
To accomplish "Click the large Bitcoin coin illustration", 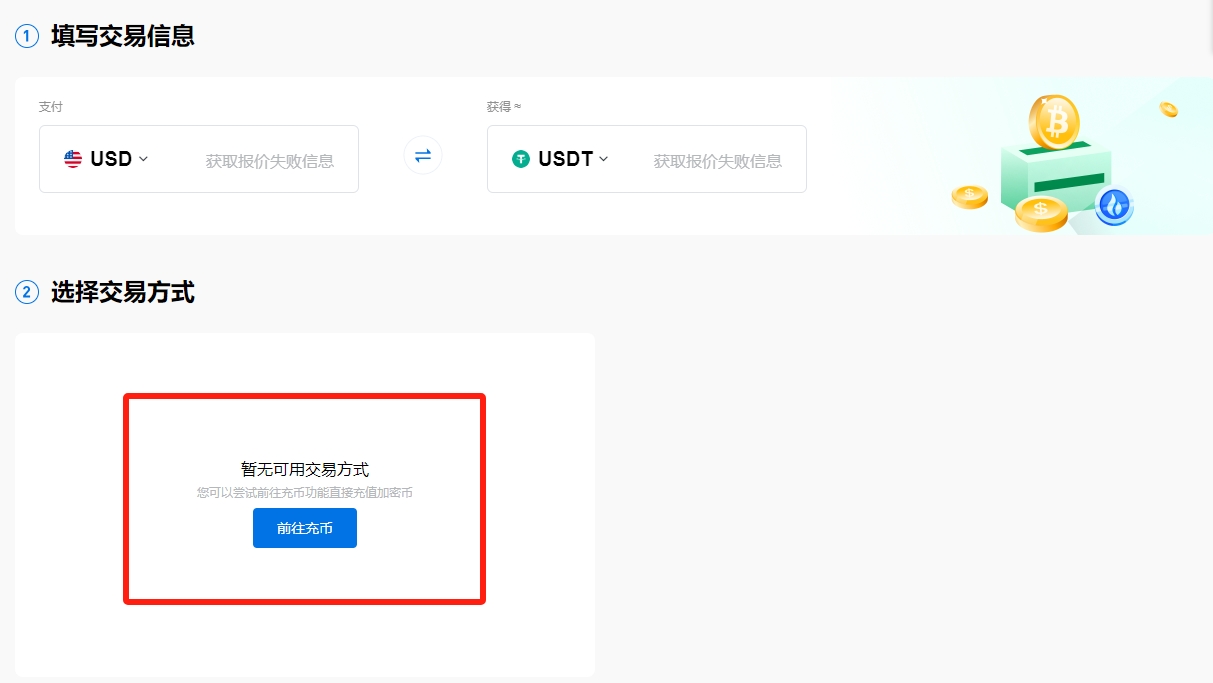I will coord(1054,121).
